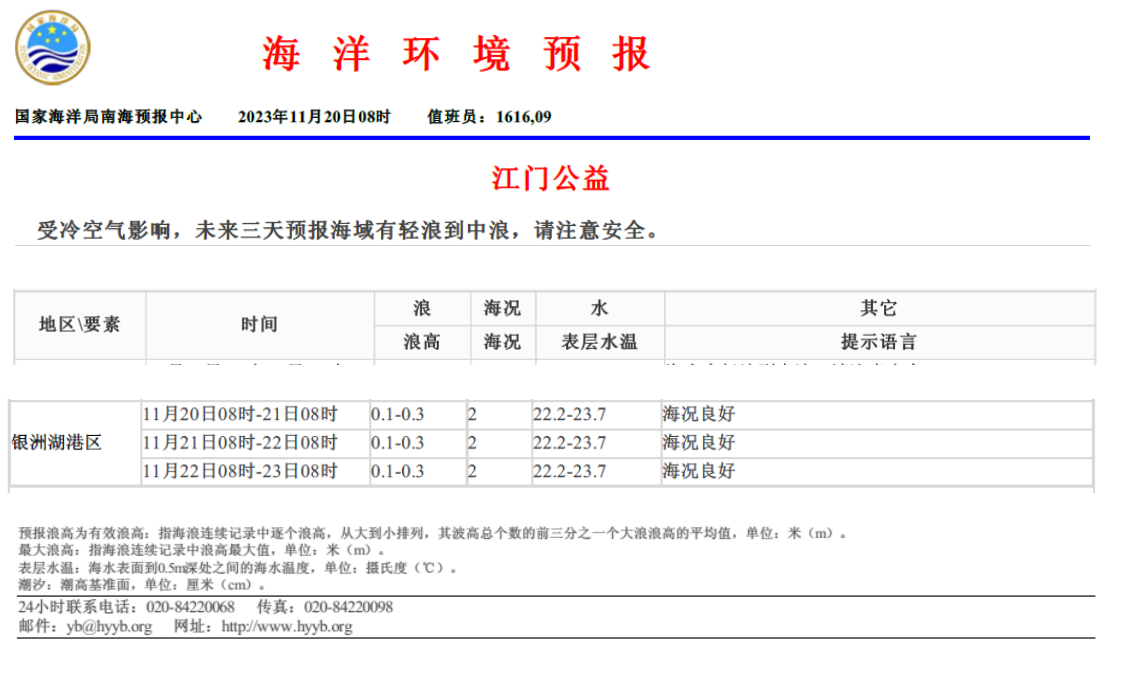Click the 值班员：1616,09 duty officer text
This screenshot has width=1125, height=677.
pyautogui.click(x=489, y=117)
